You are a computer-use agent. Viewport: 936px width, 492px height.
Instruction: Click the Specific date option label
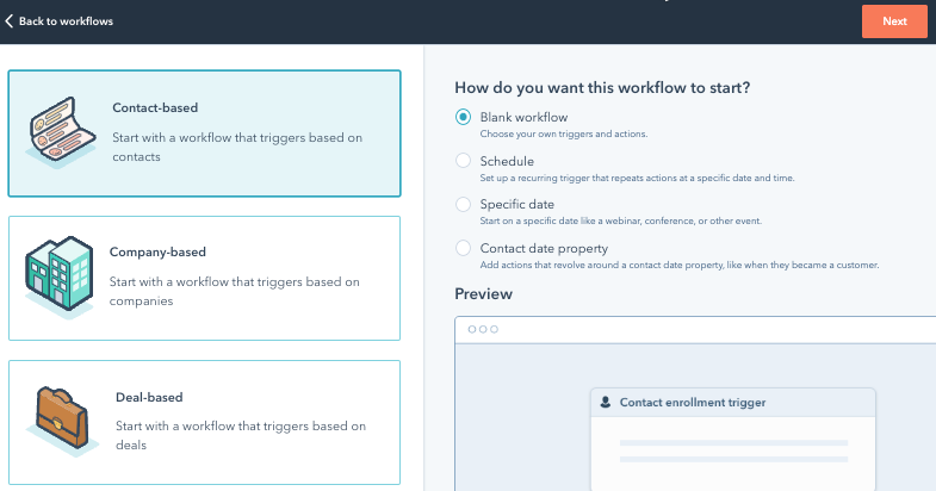[517, 204]
